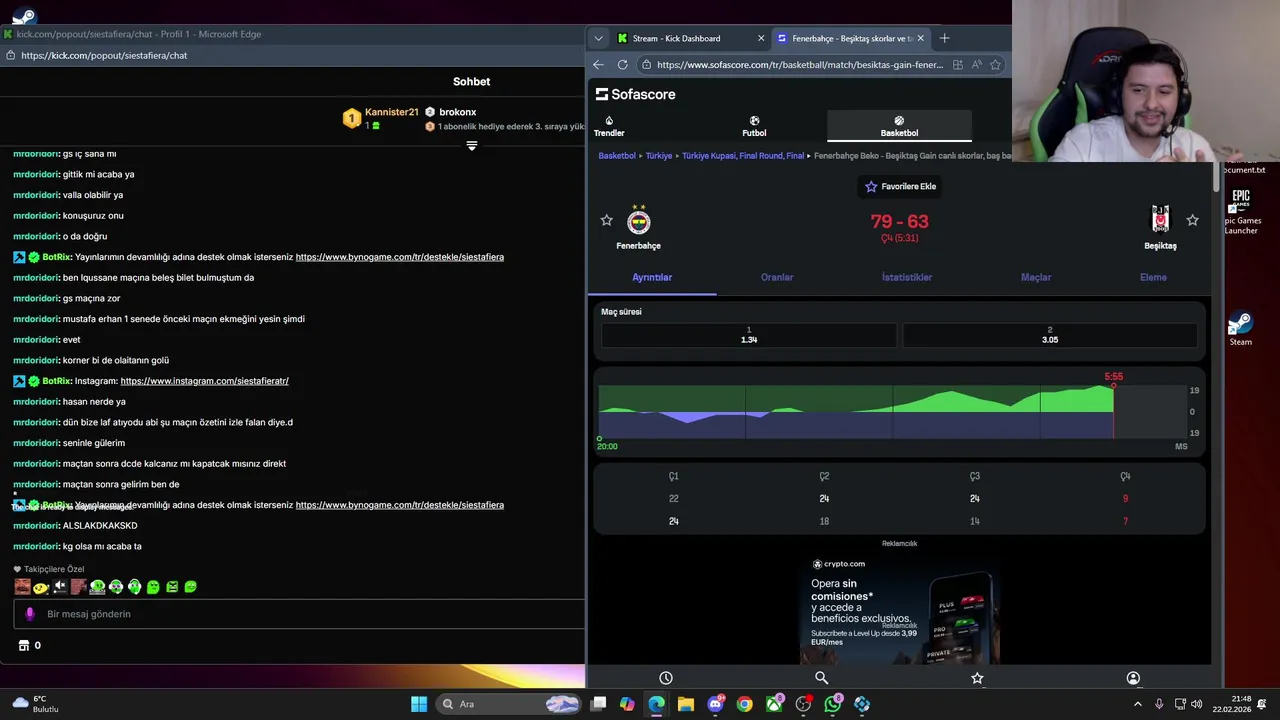Open the Steam desktop shortcut
Viewport: 1280px width, 720px height.
[x=1240, y=329]
